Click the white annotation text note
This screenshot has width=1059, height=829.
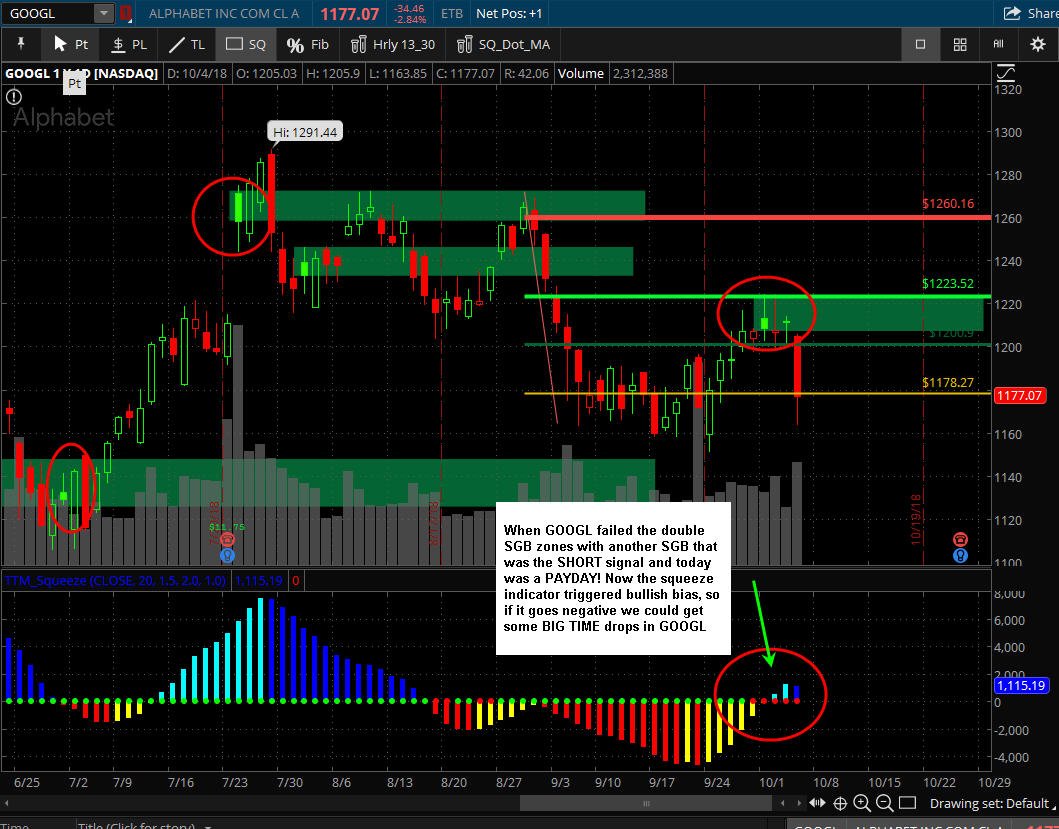point(613,578)
